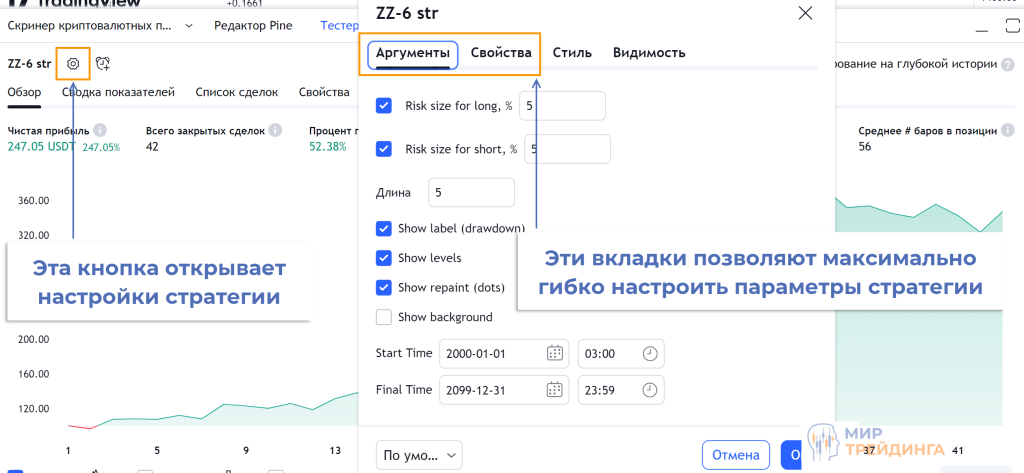Open the Start Time calendar picker icon

[555, 353]
